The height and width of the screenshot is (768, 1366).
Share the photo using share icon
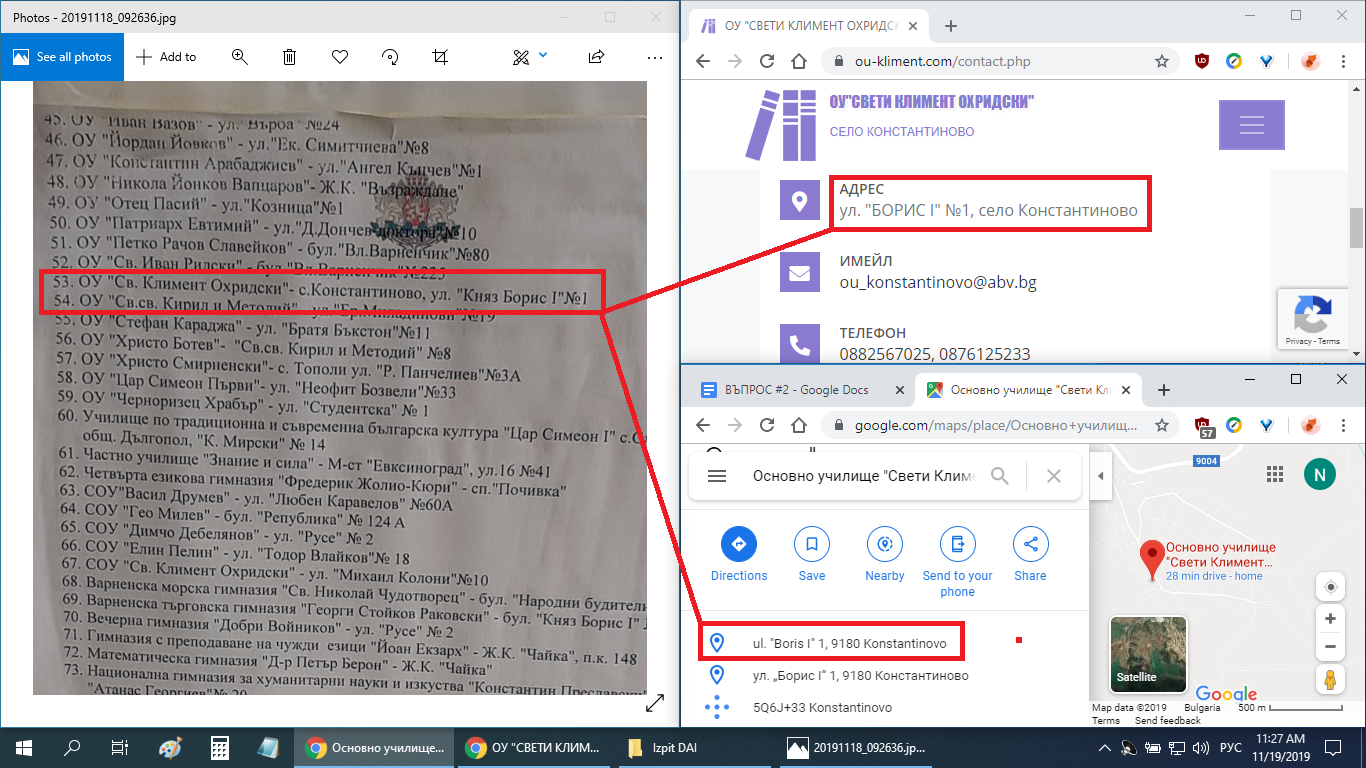[x=596, y=57]
